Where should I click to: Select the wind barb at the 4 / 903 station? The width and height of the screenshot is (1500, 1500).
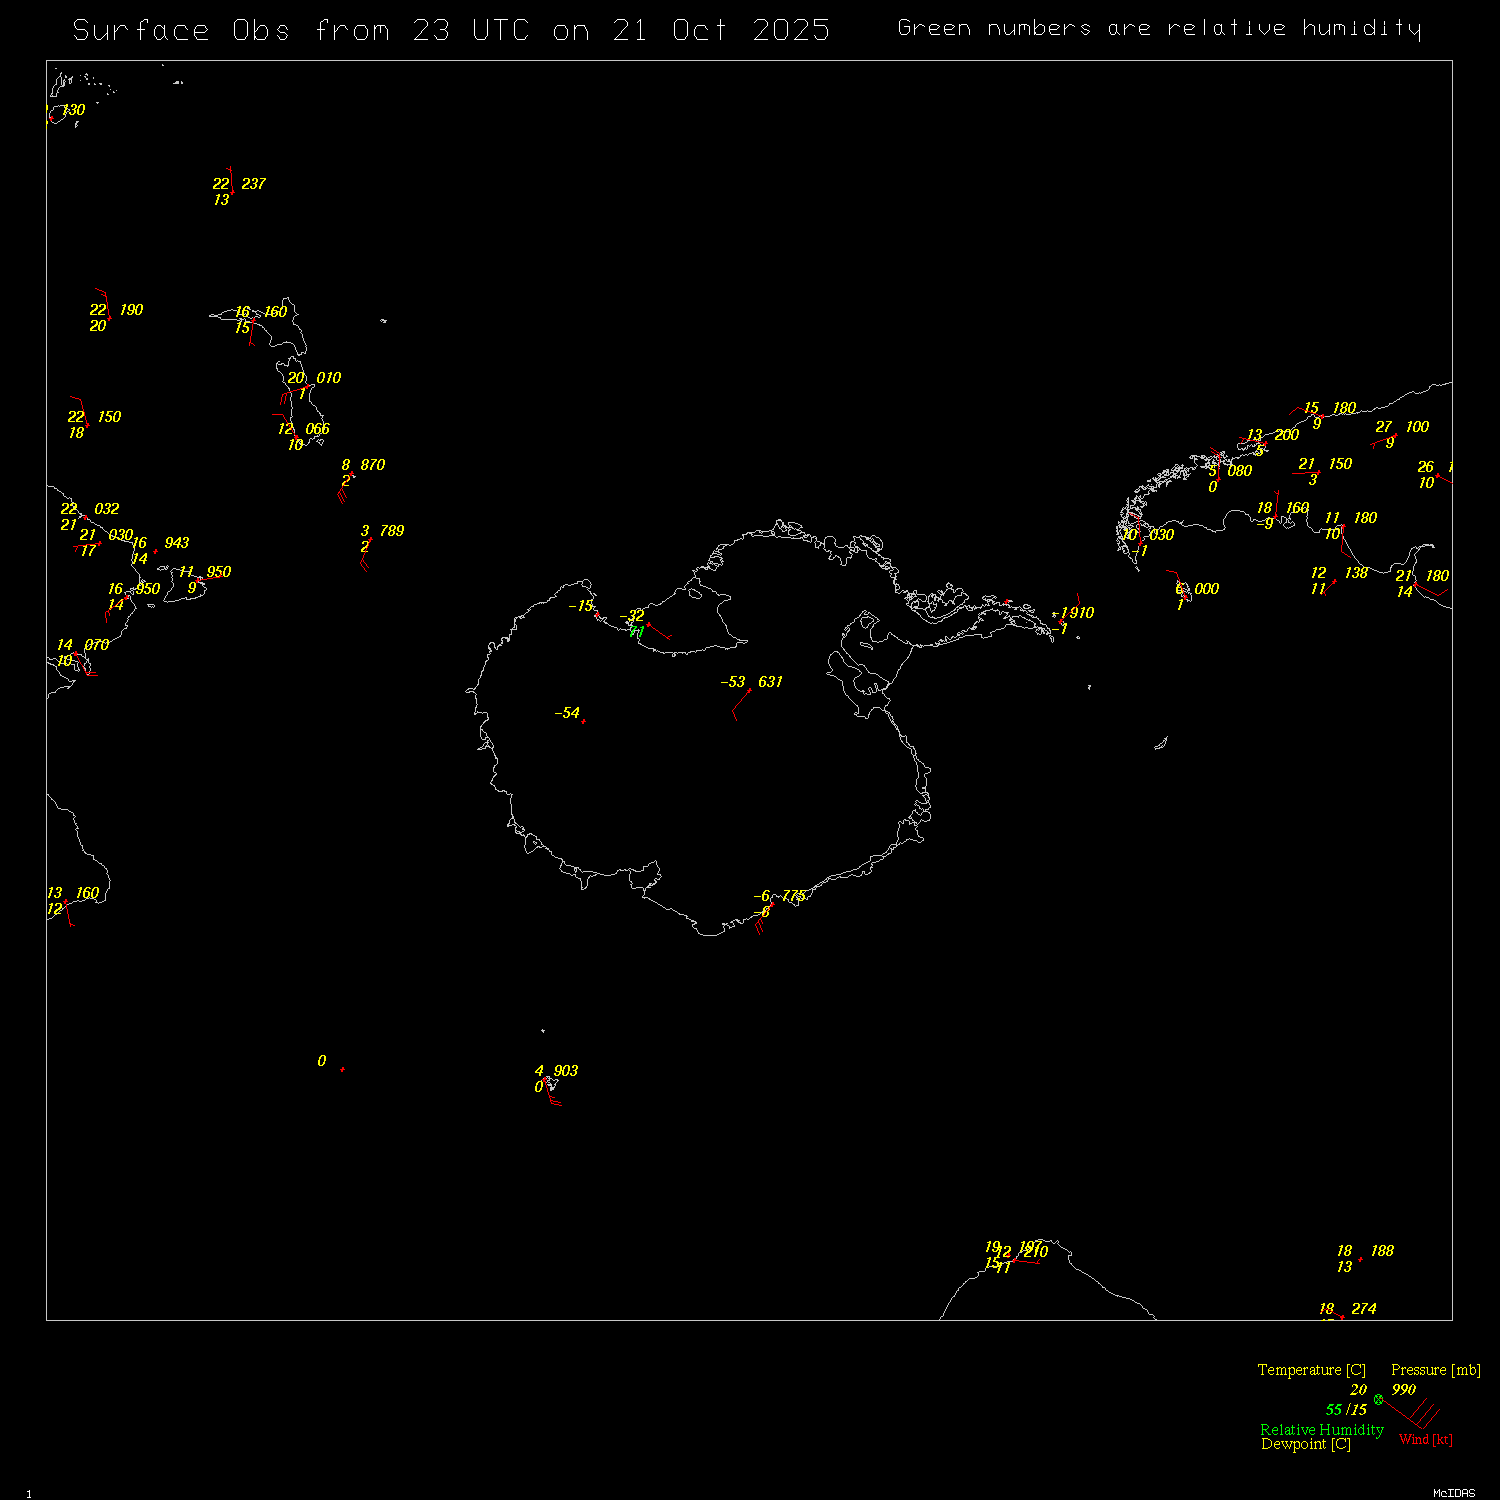point(553,1101)
